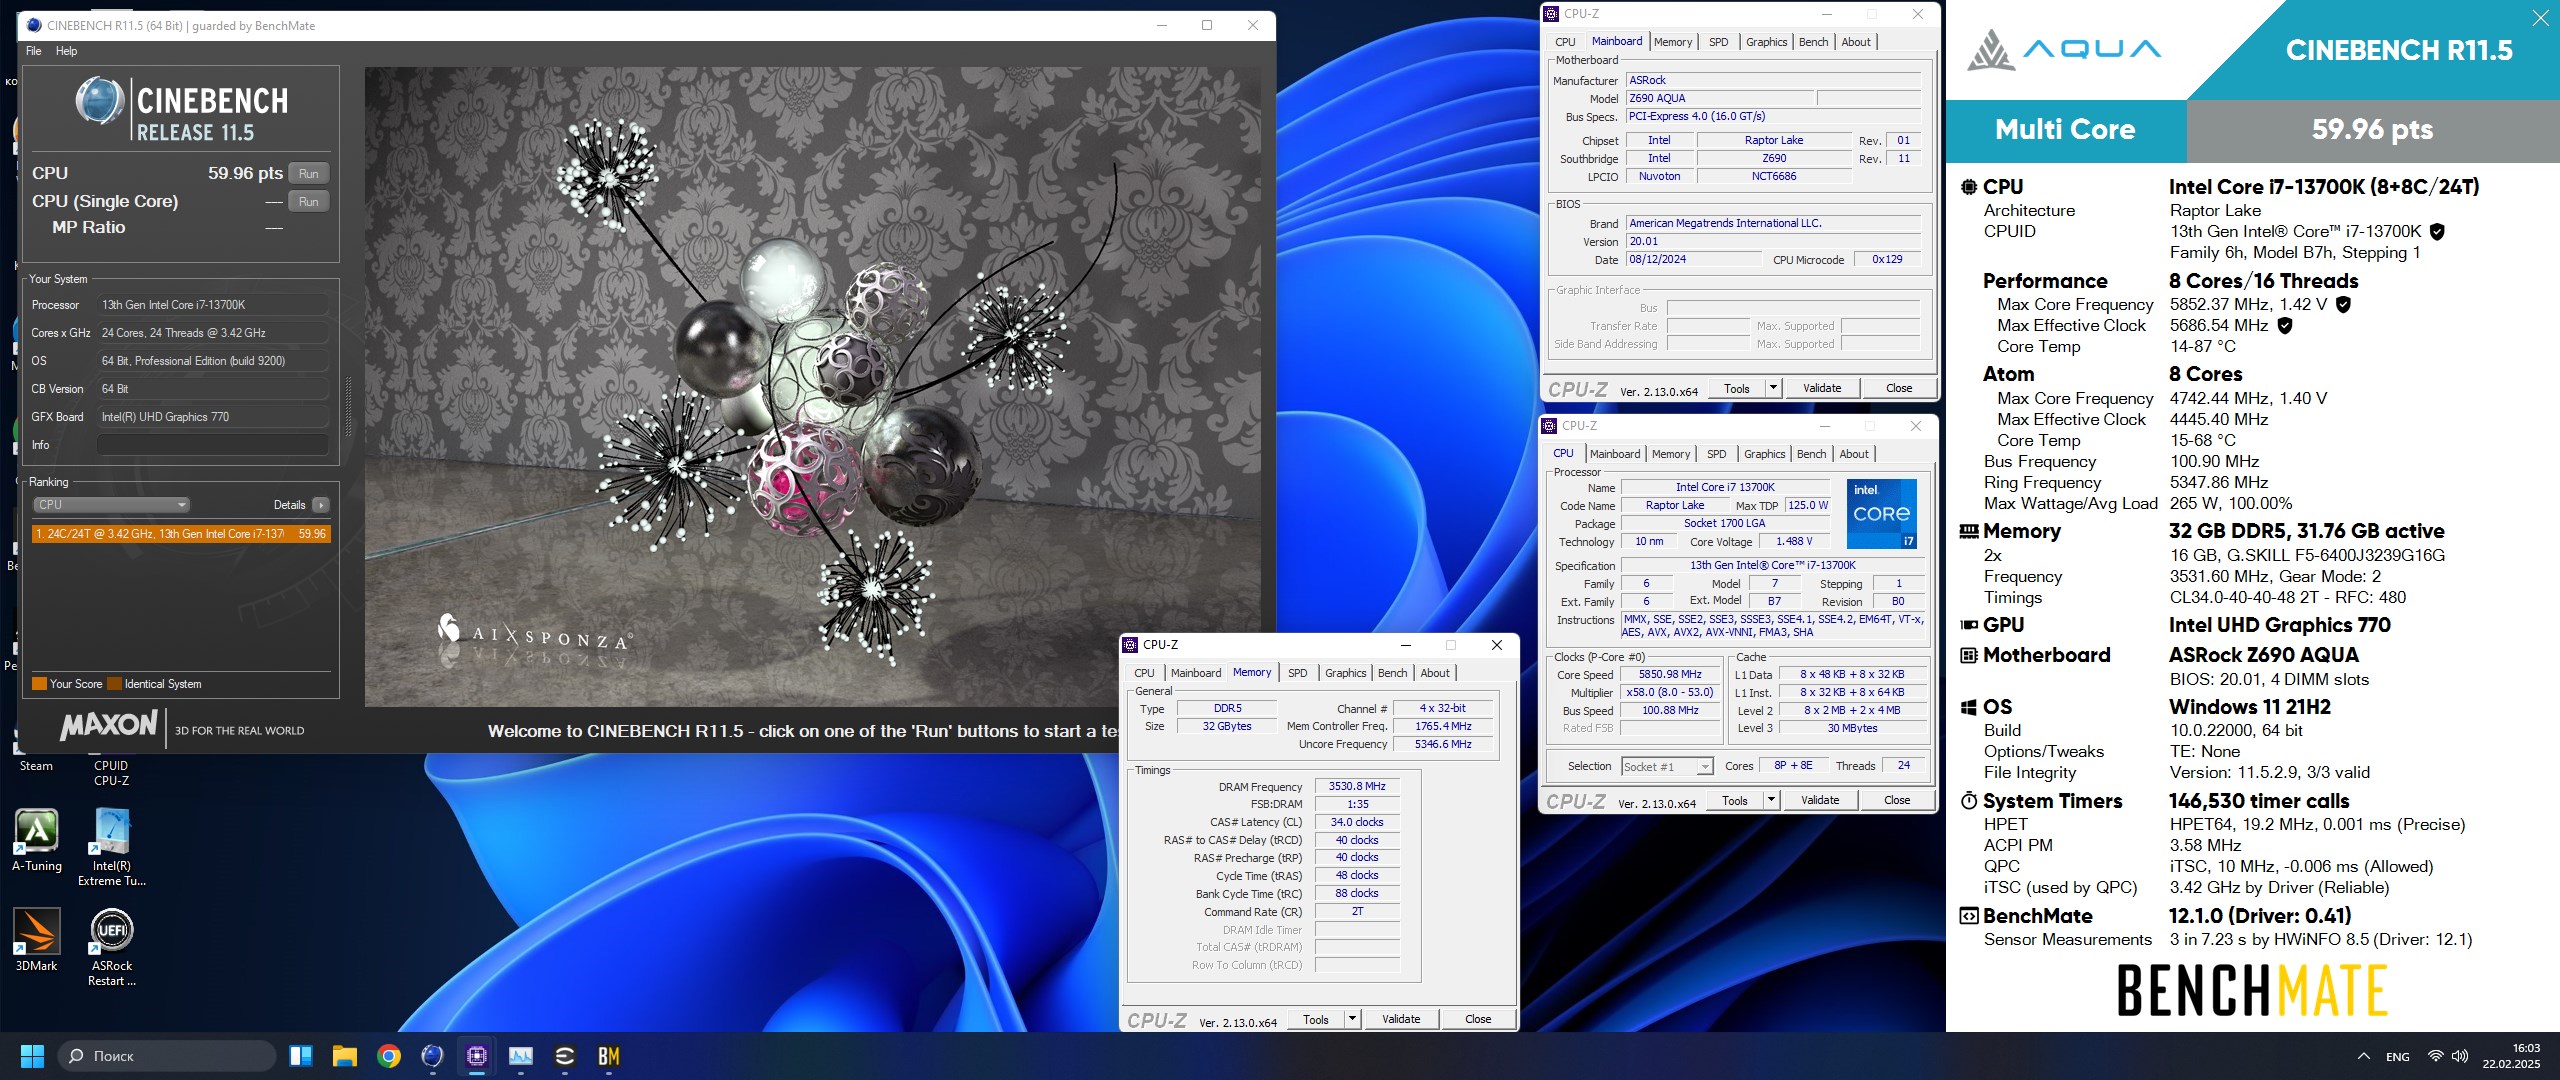Launch Intel Extreme Tuning Utility icon
This screenshot has height=1080, width=2560.
(111, 847)
